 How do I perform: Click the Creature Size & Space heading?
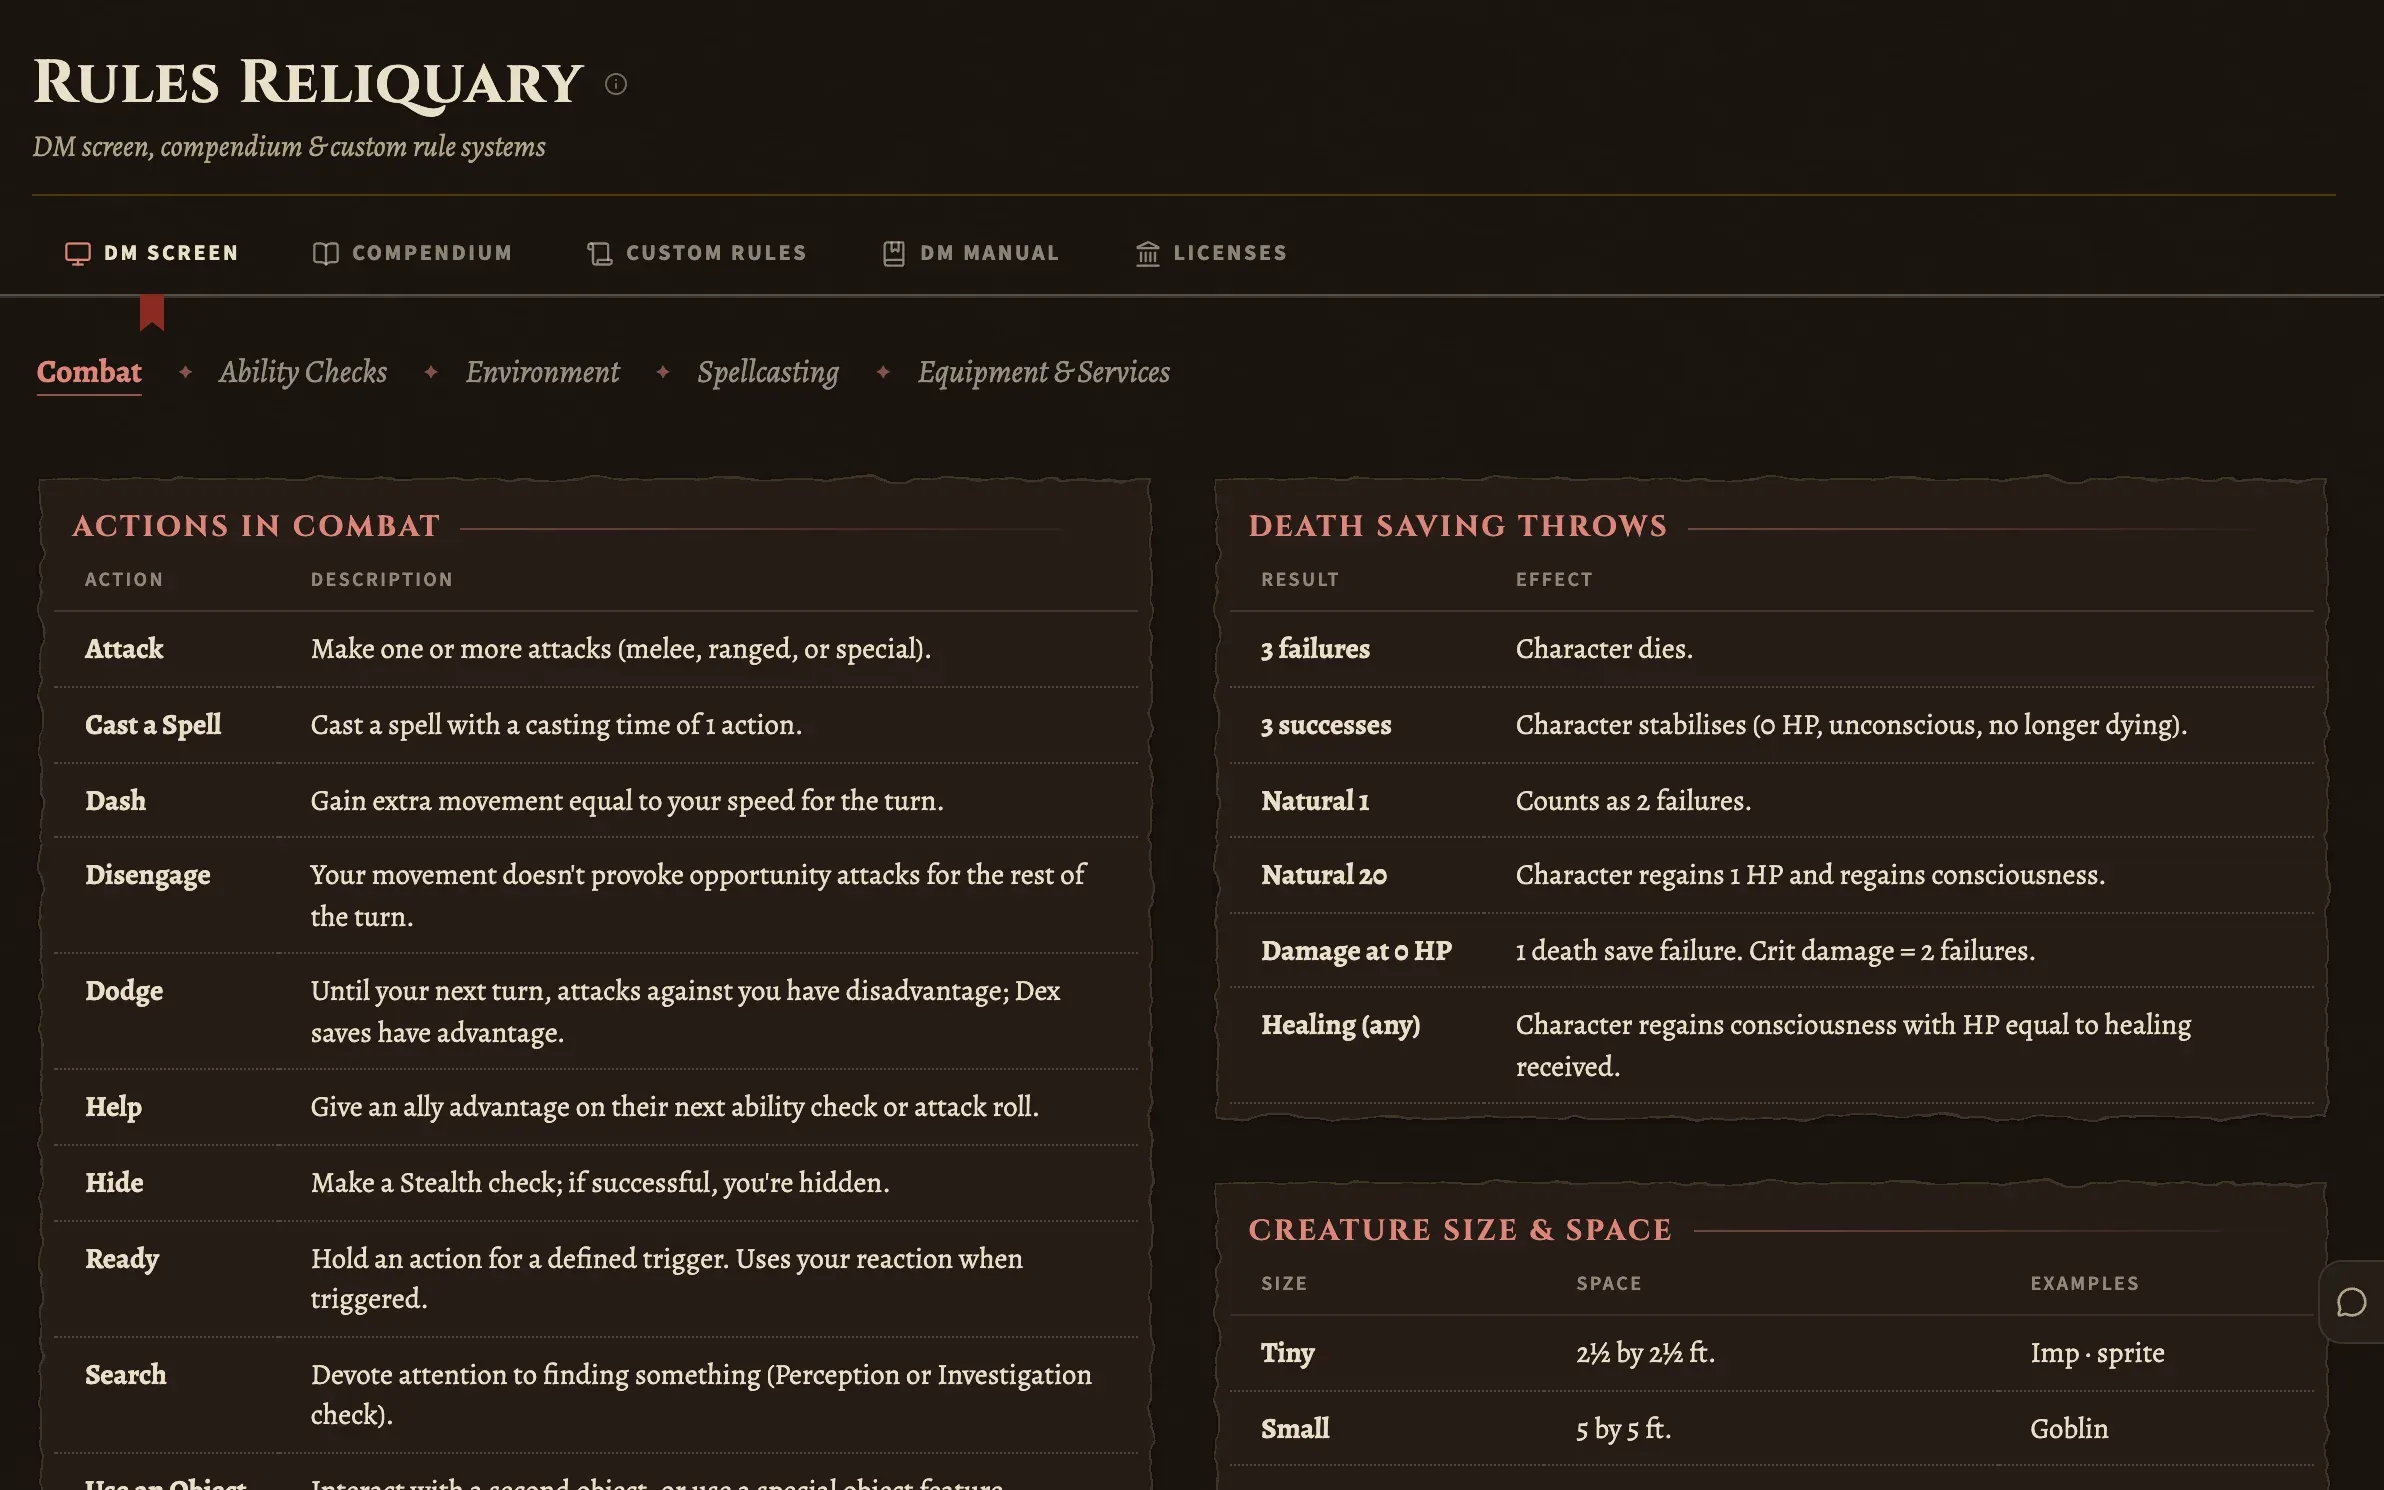click(x=1460, y=1230)
